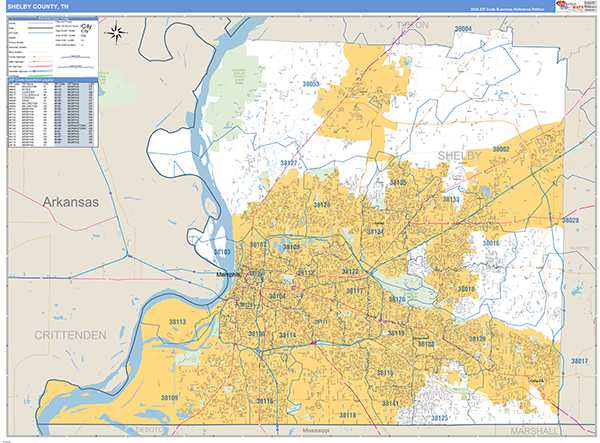Viewport: 600px width, 443px height.
Task: Click the ZIP code label 38139
Action: click(477, 339)
